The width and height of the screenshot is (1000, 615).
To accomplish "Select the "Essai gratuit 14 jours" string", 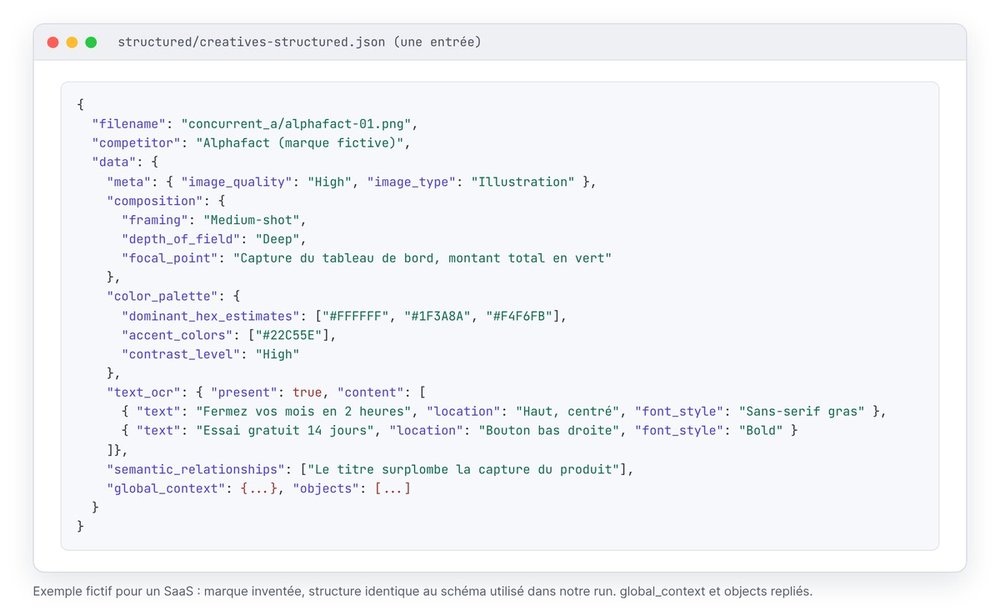I will 285,431.
